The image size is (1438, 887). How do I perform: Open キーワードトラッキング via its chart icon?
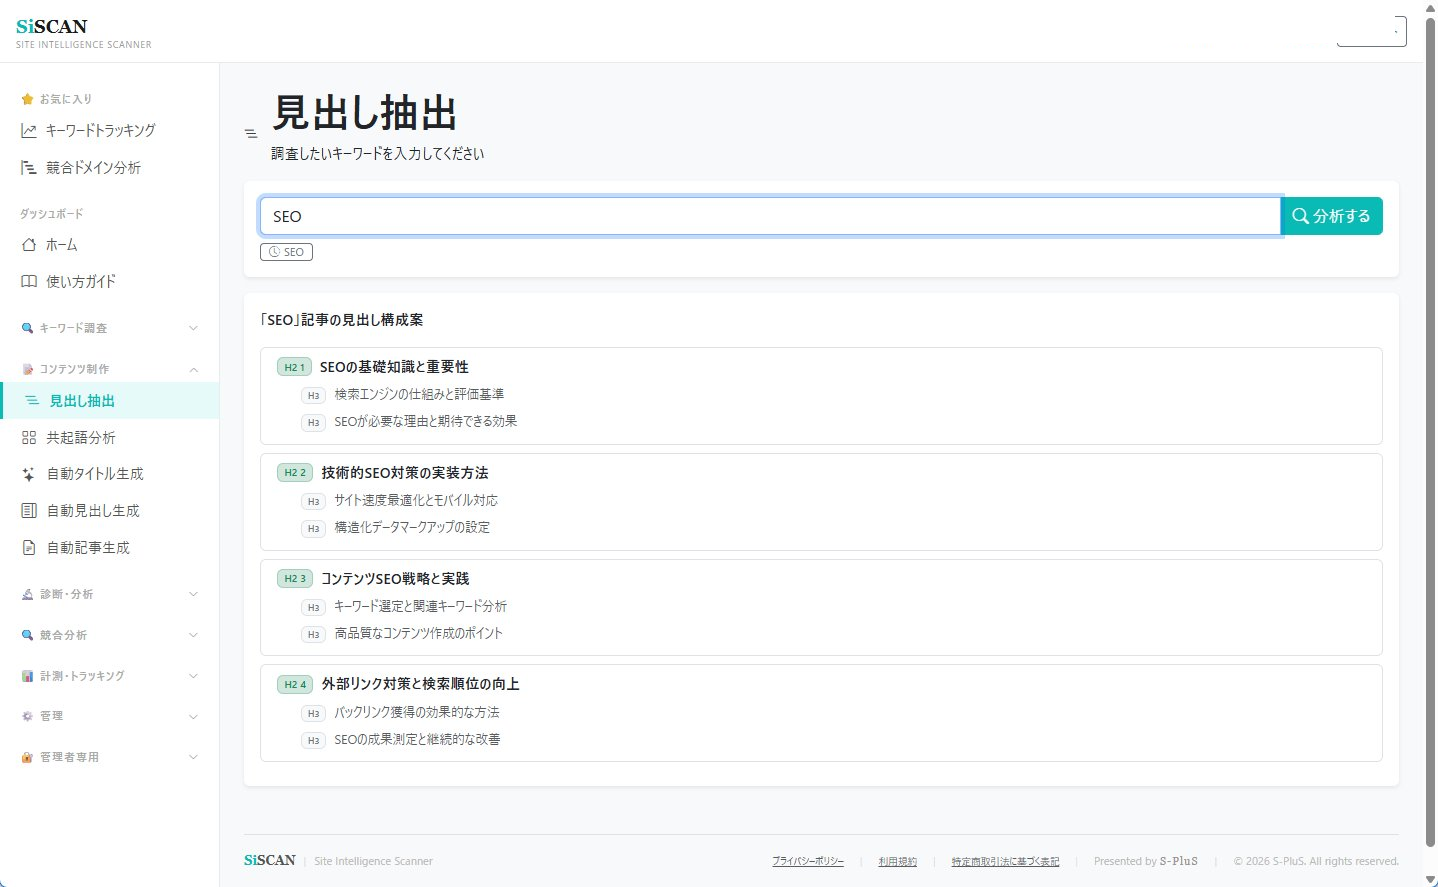(x=29, y=131)
